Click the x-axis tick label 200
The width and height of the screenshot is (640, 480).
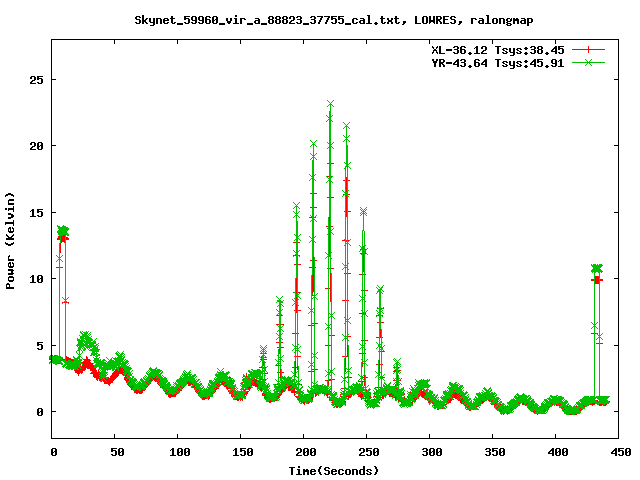tap(306, 452)
